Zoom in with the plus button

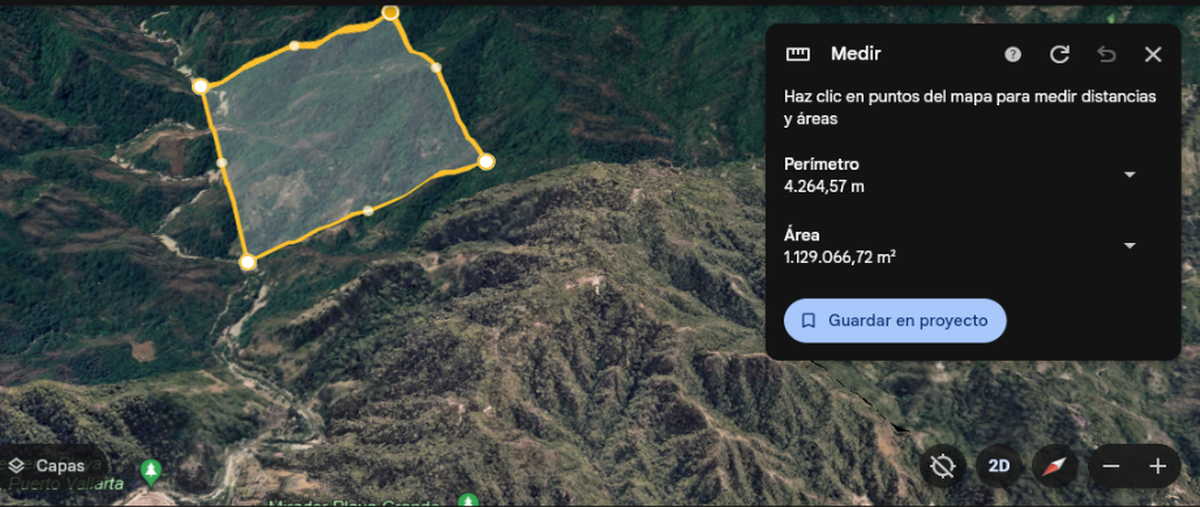pyautogui.click(x=1158, y=466)
